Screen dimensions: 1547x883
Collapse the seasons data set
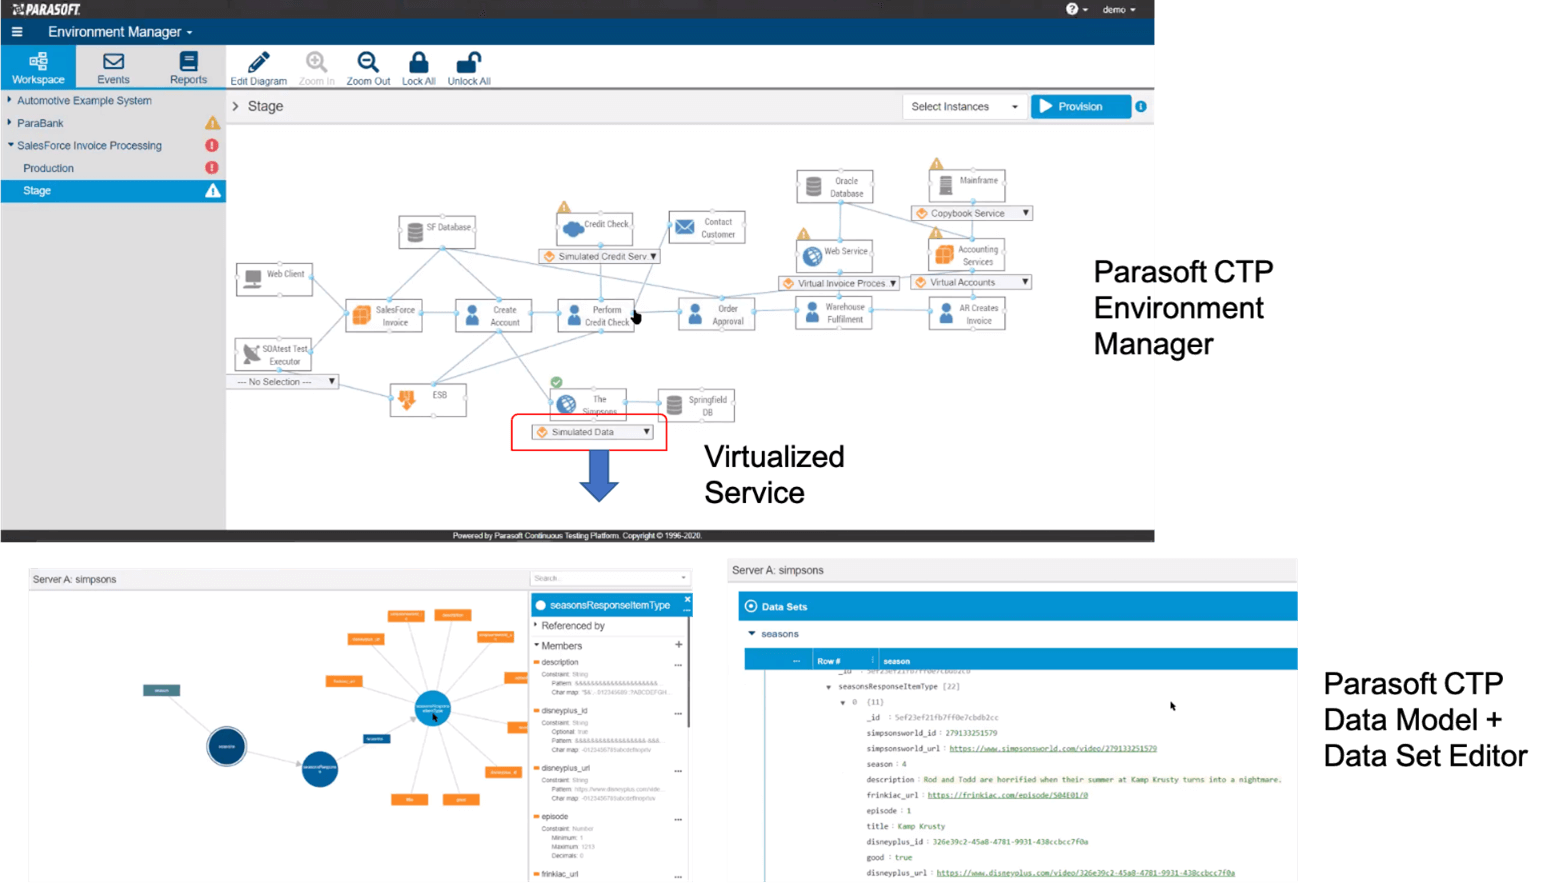coord(752,634)
